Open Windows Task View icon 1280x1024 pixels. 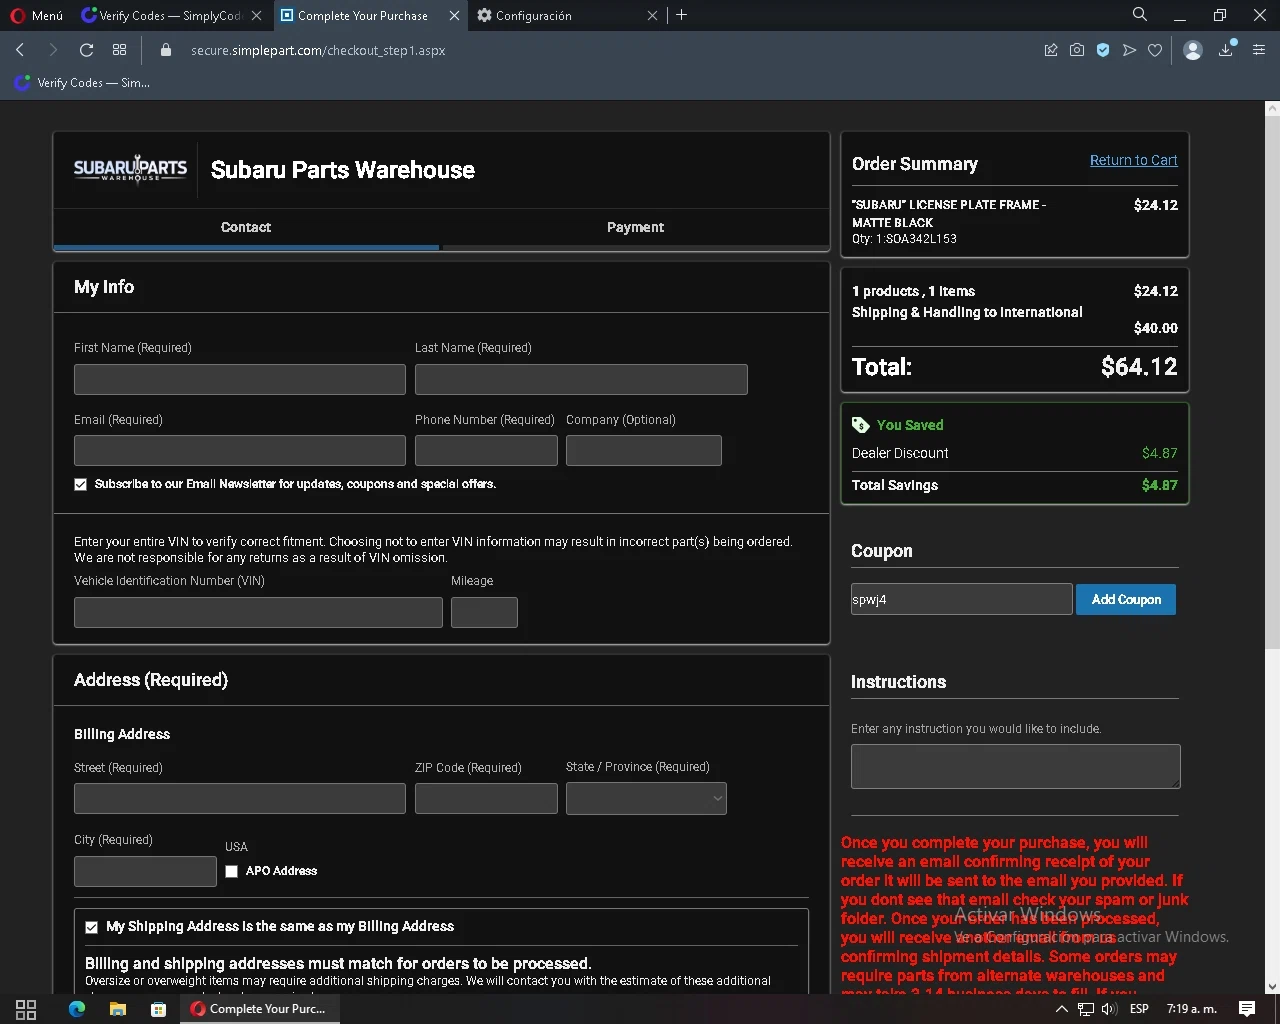[26, 1009]
